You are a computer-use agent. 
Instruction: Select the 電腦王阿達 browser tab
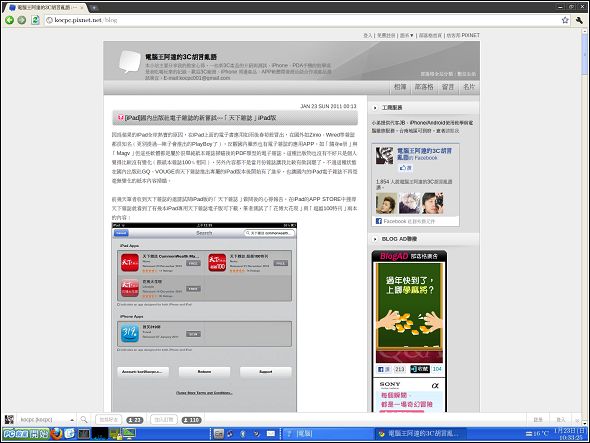coord(45,8)
